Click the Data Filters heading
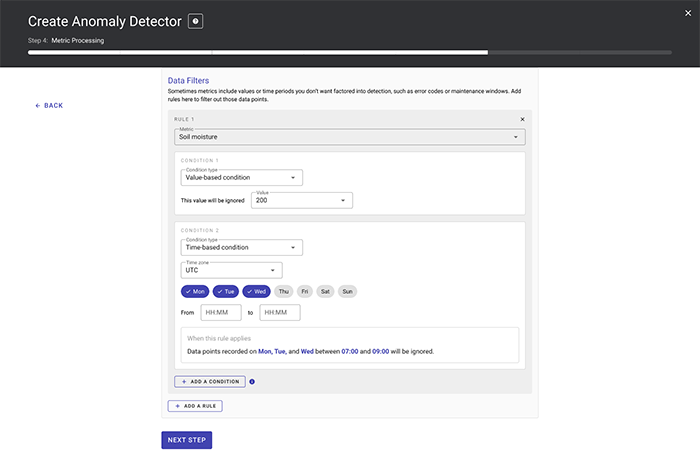700x454 pixels. [188, 81]
